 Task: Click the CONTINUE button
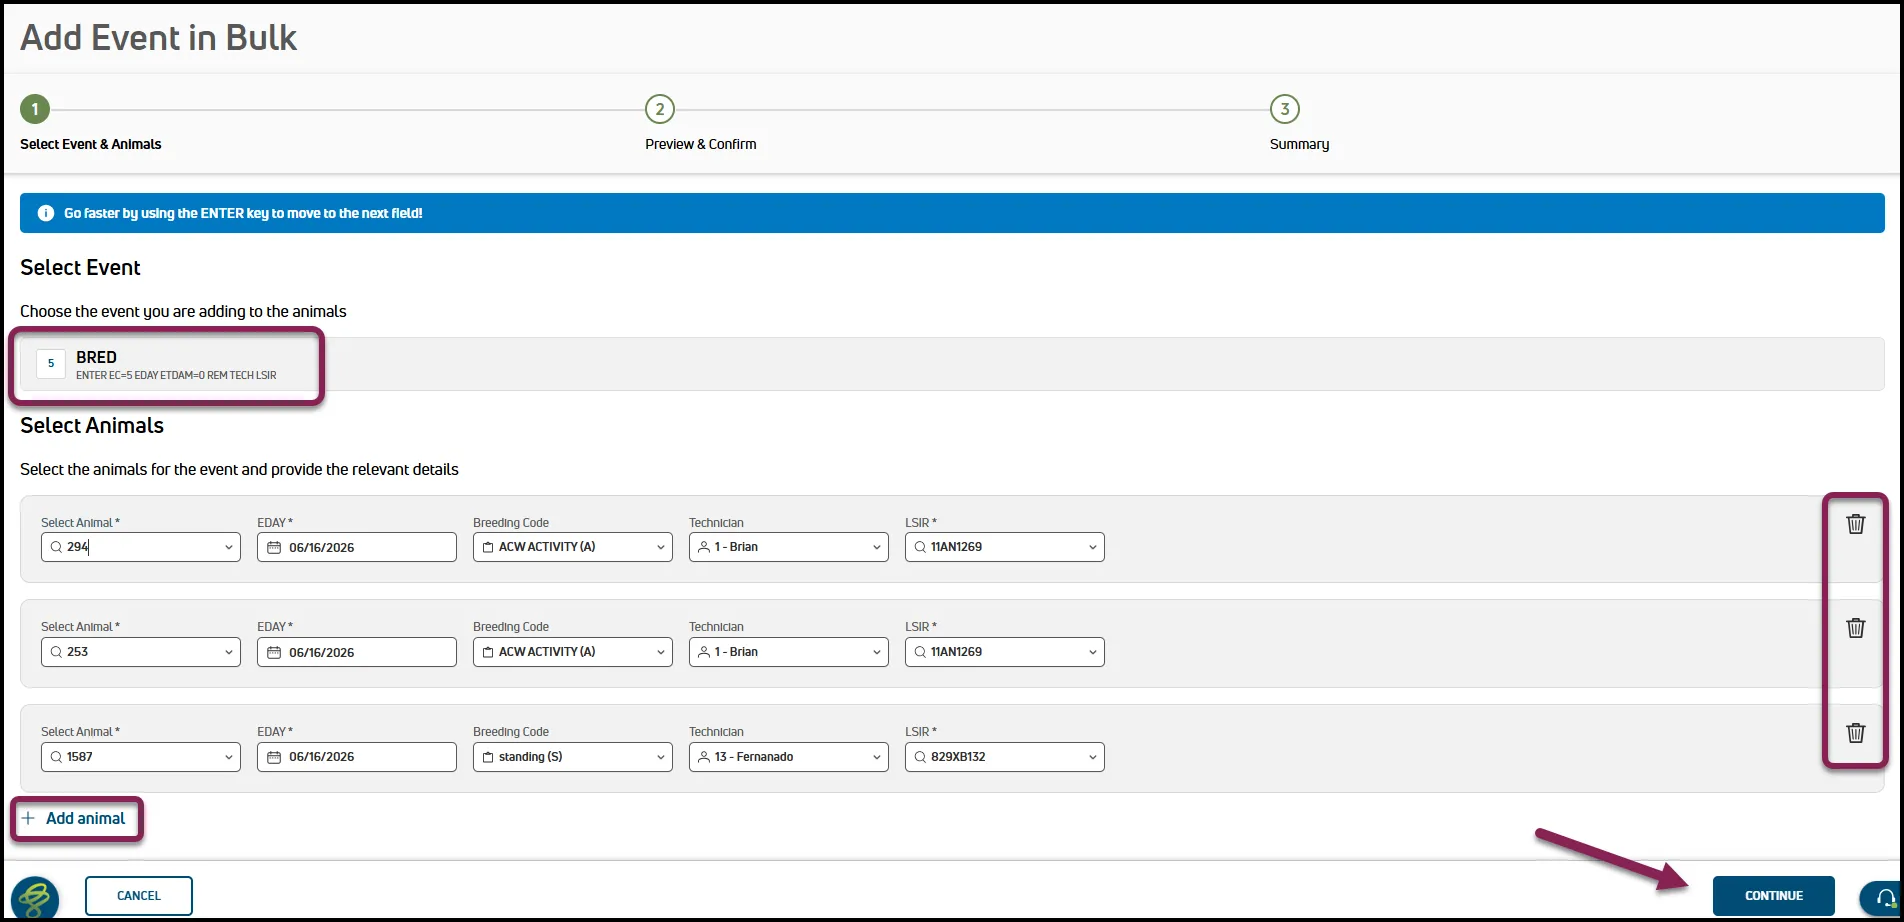[1774, 896]
